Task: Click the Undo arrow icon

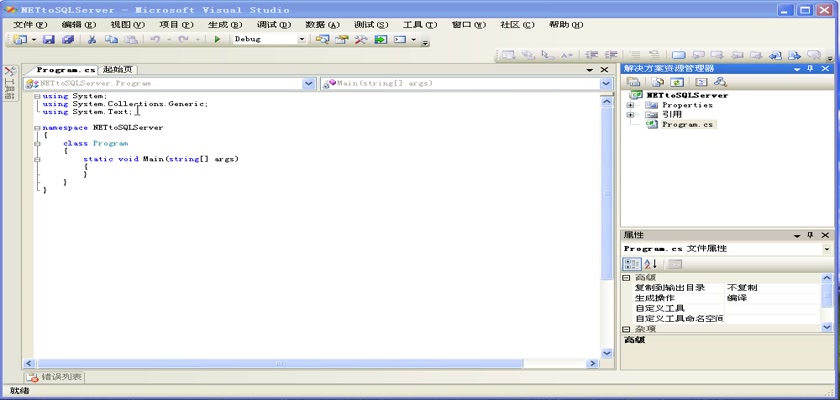Action: 155,39
